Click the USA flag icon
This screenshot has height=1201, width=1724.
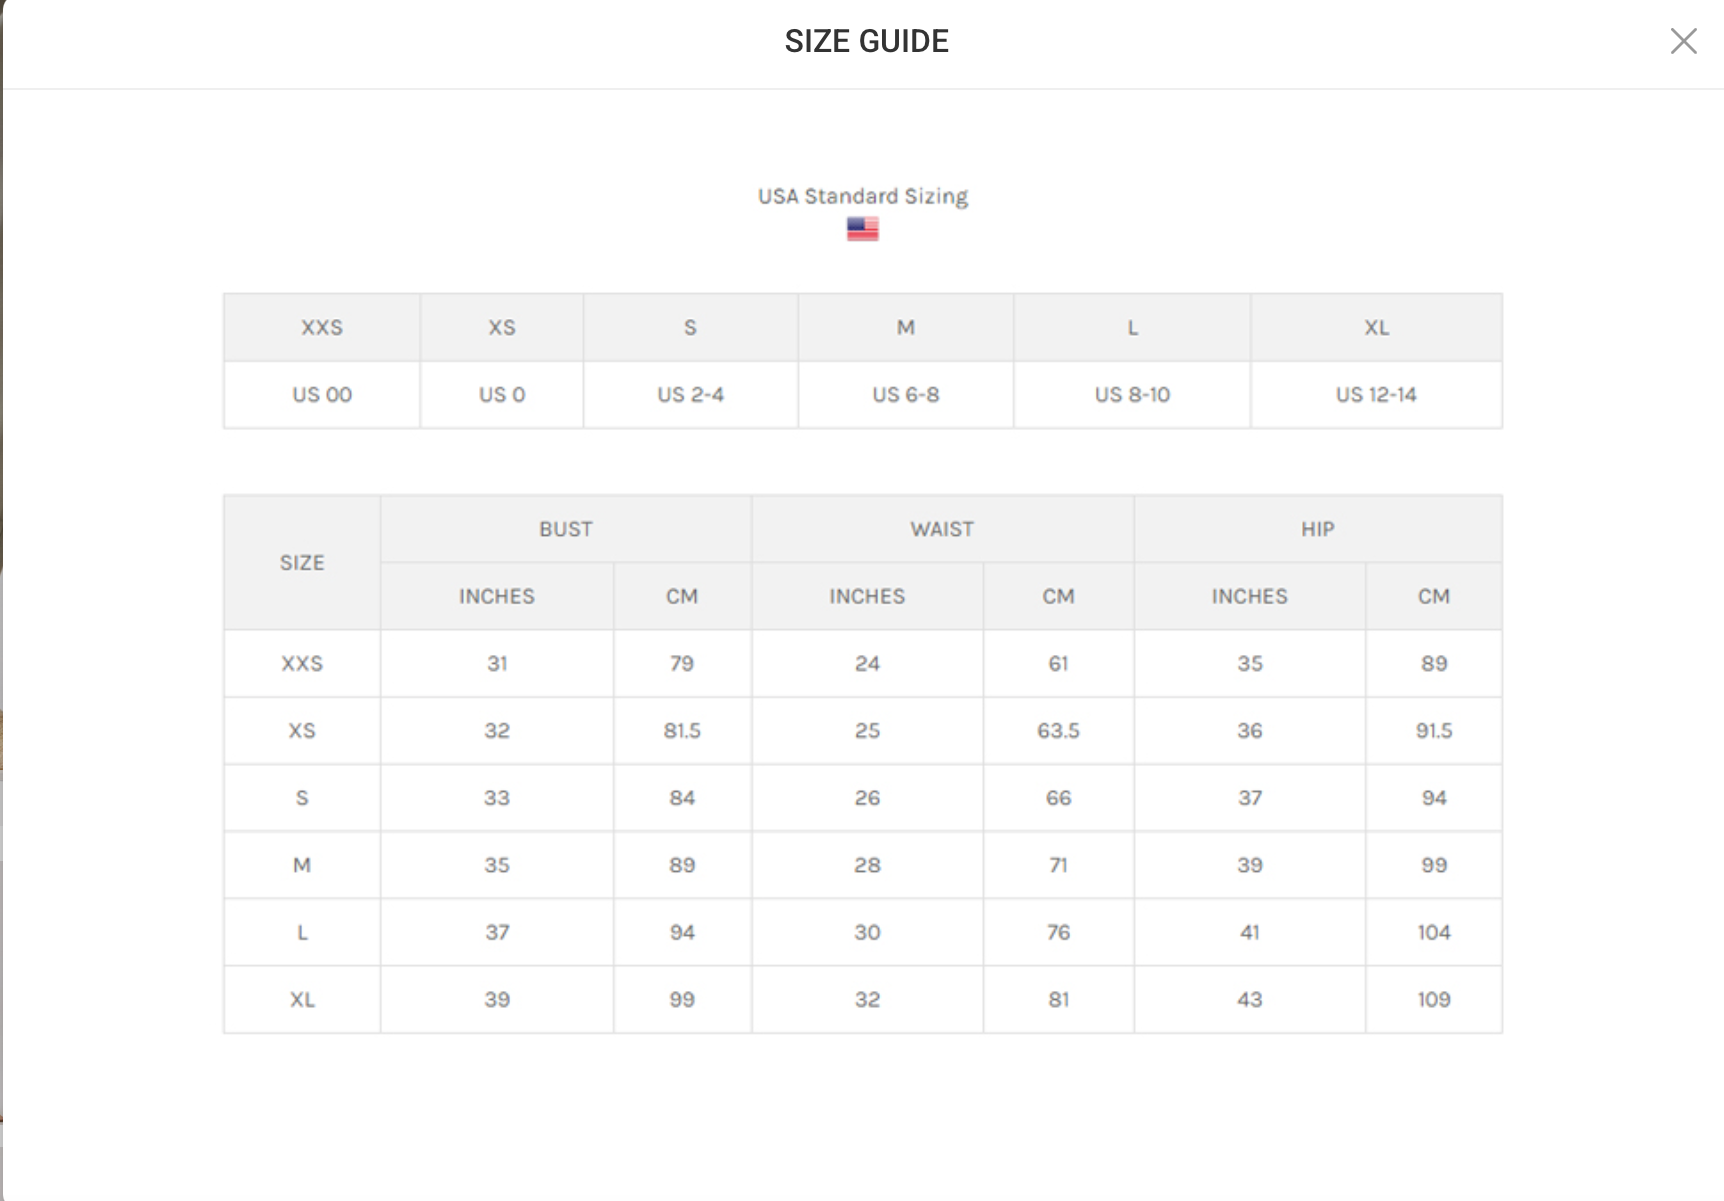[x=862, y=229]
